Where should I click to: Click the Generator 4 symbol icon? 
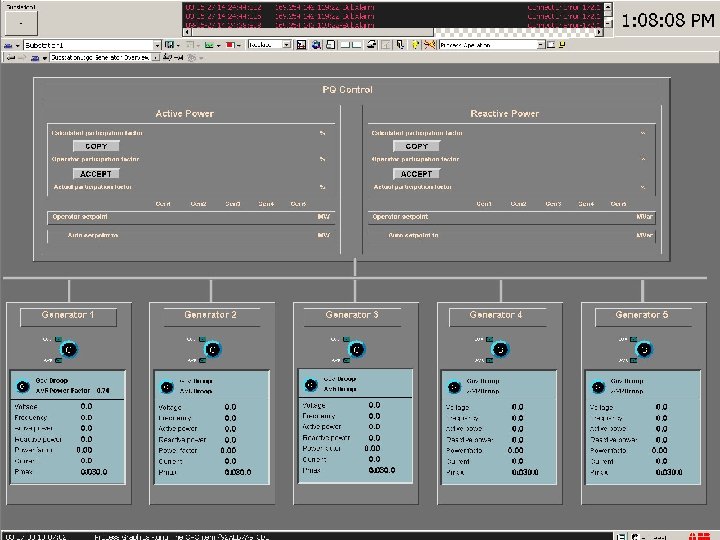500,349
